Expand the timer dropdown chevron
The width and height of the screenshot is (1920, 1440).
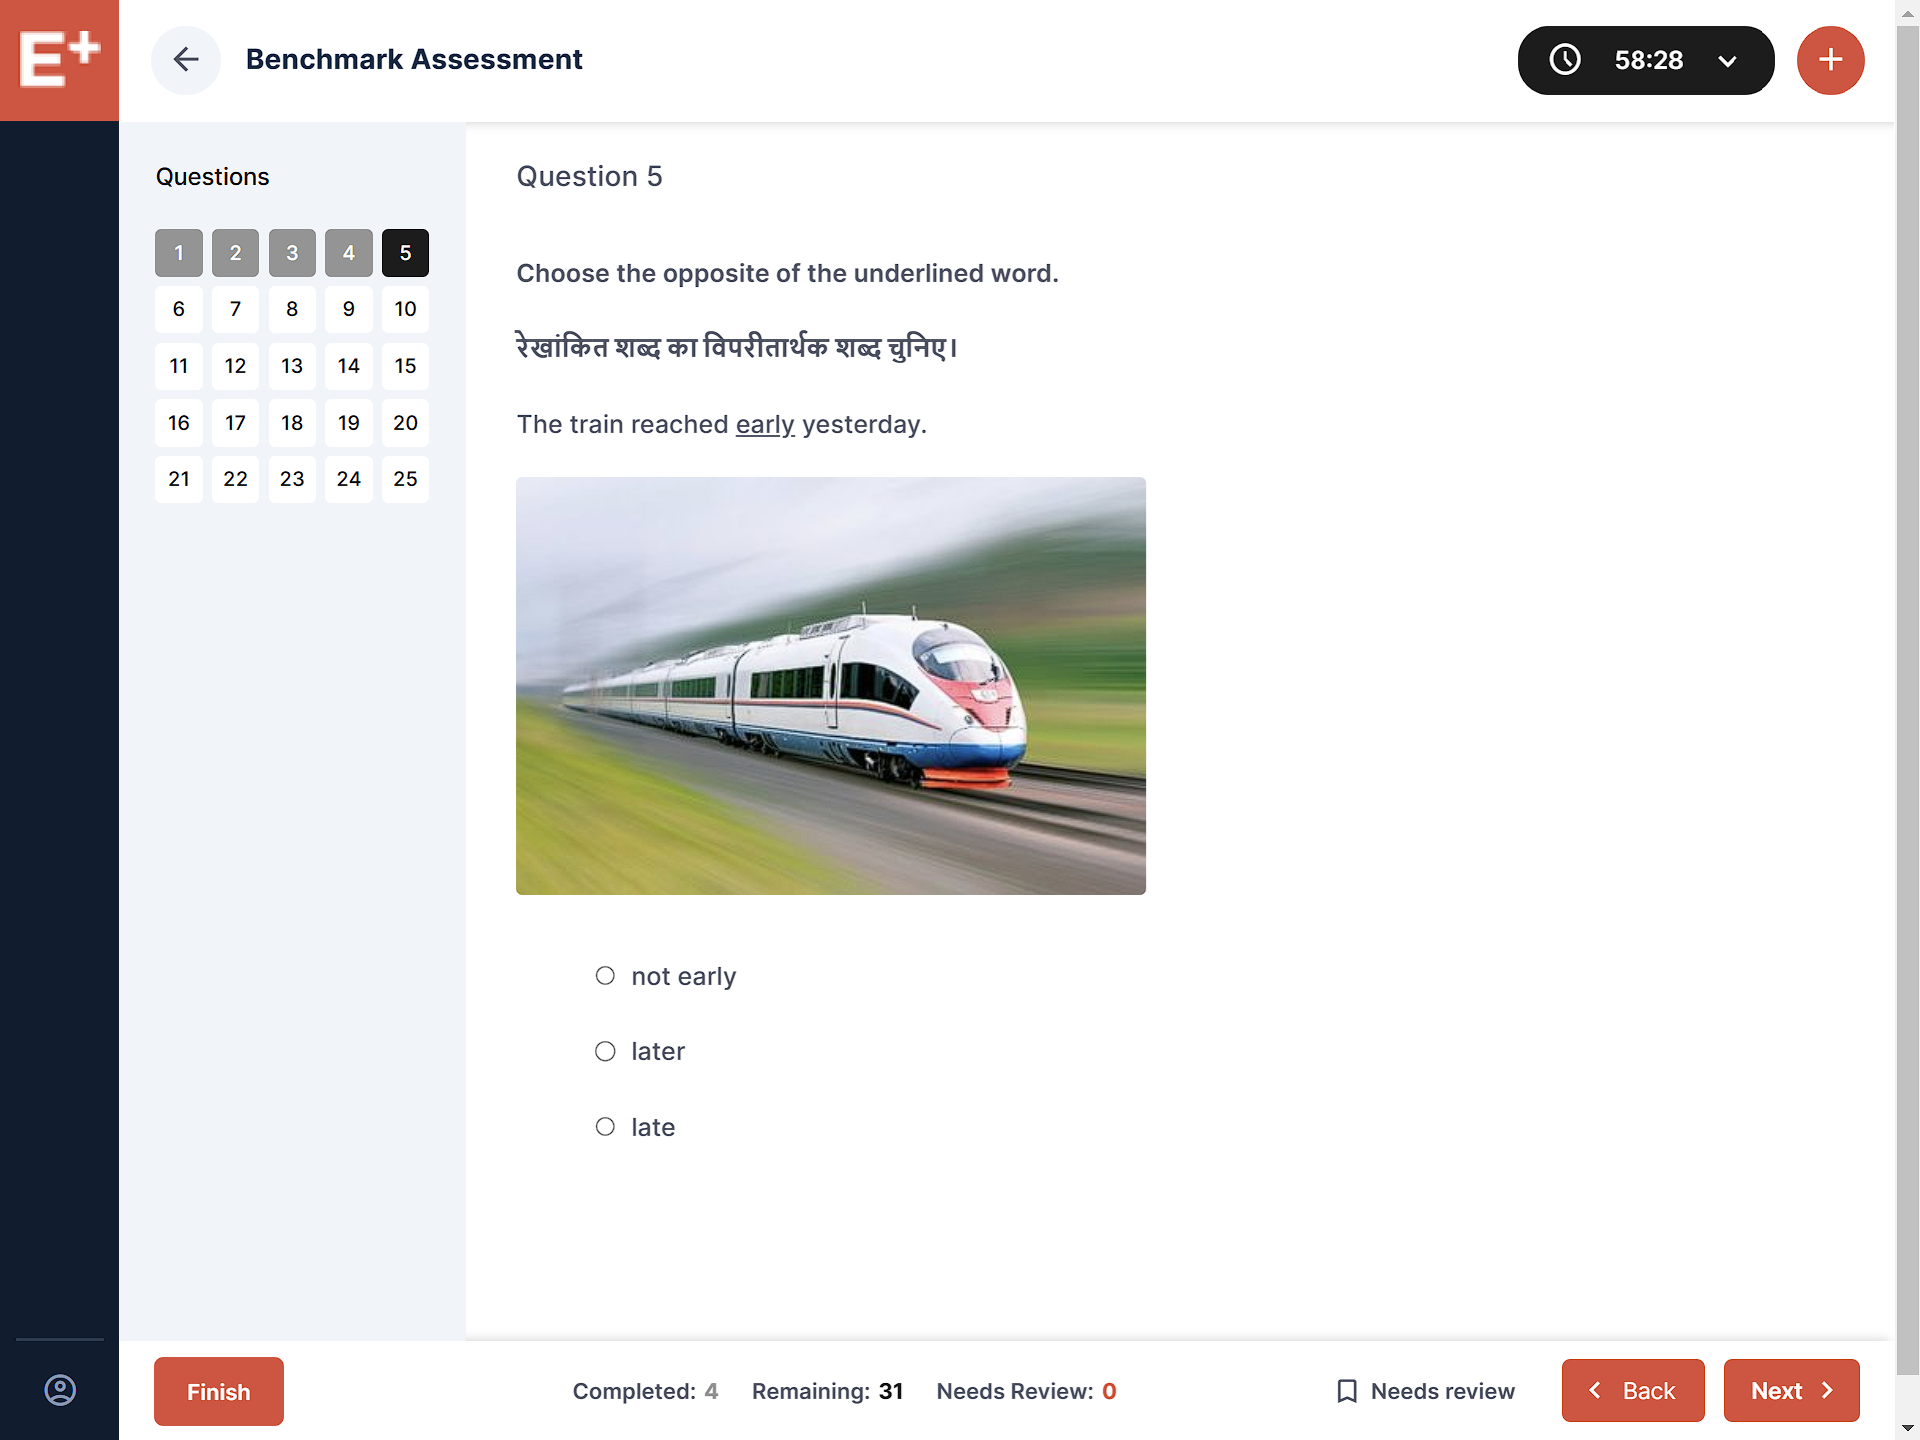click(1727, 61)
